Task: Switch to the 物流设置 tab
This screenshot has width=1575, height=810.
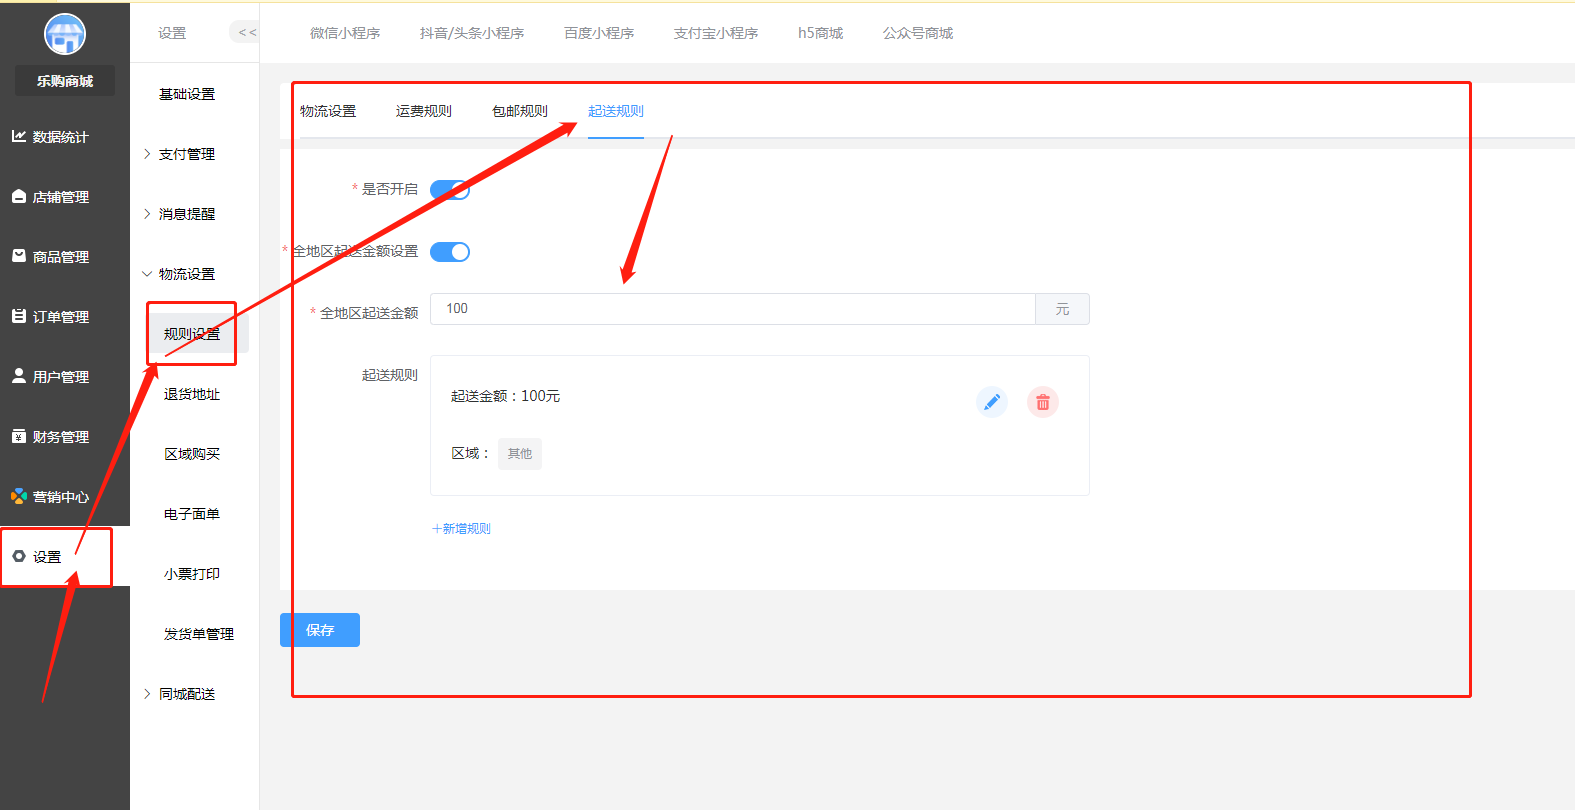Action: click(x=328, y=111)
